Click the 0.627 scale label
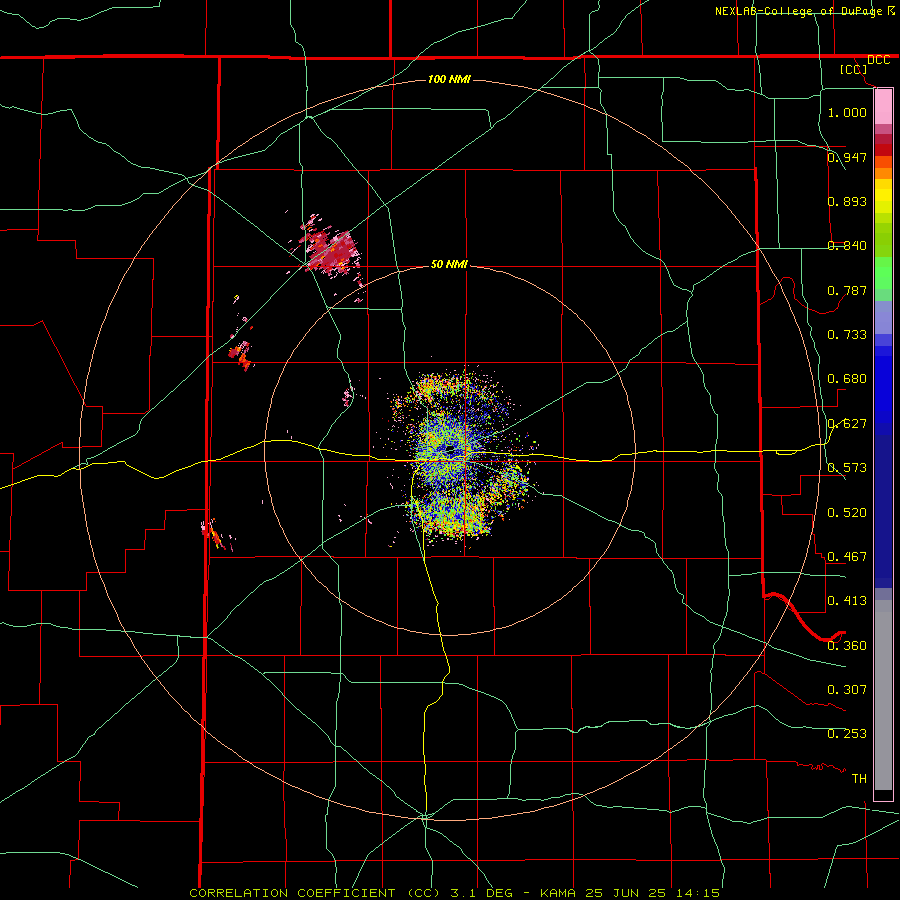Viewport: 900px width, 900px height. 847,424
